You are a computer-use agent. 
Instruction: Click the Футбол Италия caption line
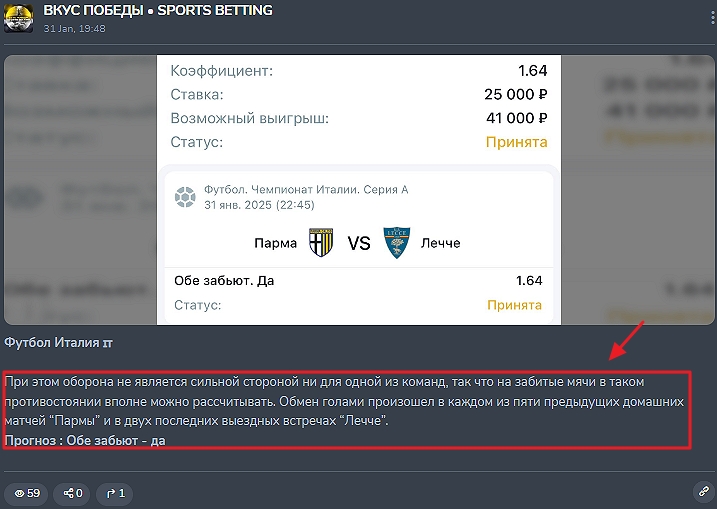coord(58,343)
